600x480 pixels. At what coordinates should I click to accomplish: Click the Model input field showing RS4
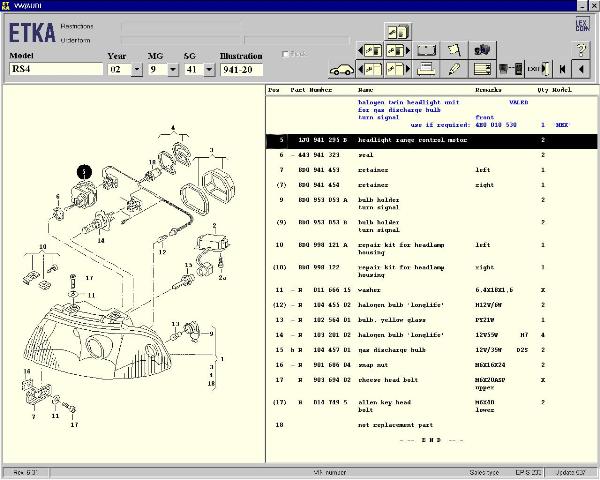tap(56, 70)
